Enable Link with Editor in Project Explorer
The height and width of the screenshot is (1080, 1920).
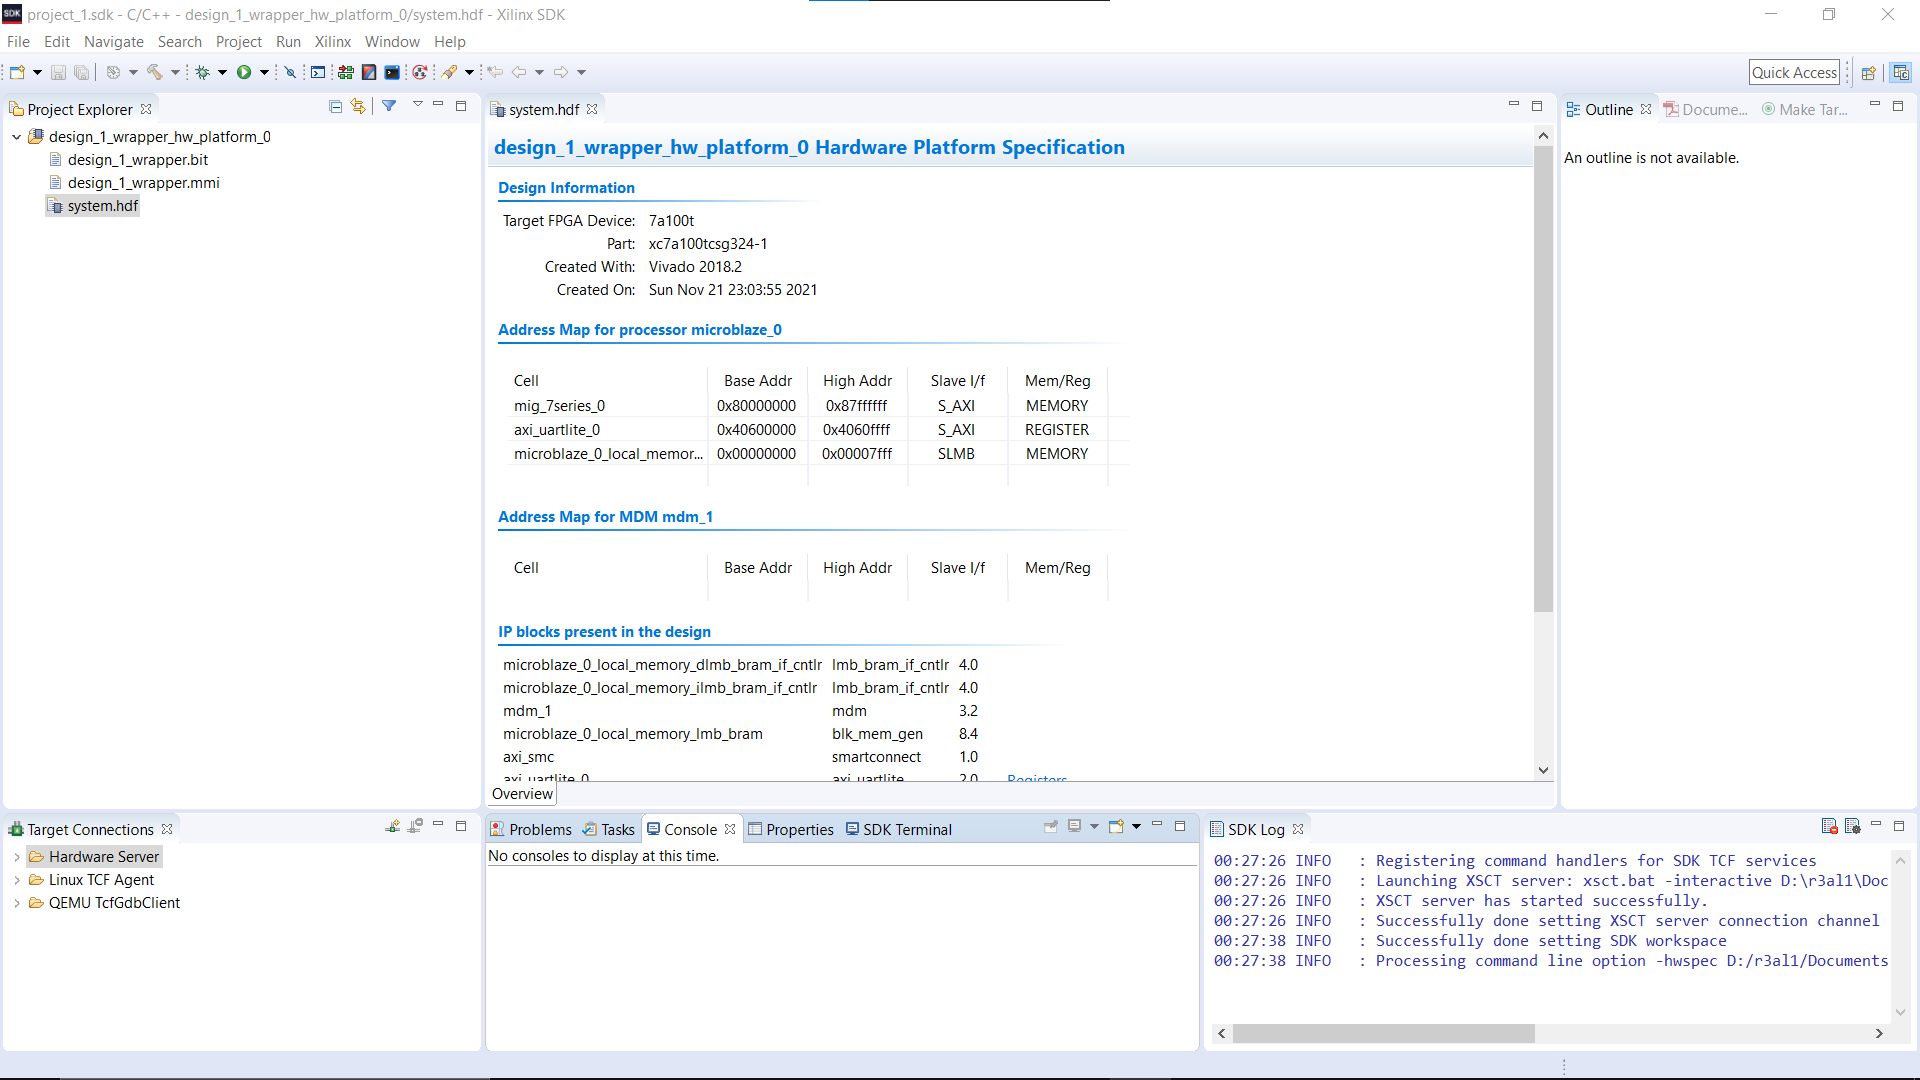click(358, 106)
